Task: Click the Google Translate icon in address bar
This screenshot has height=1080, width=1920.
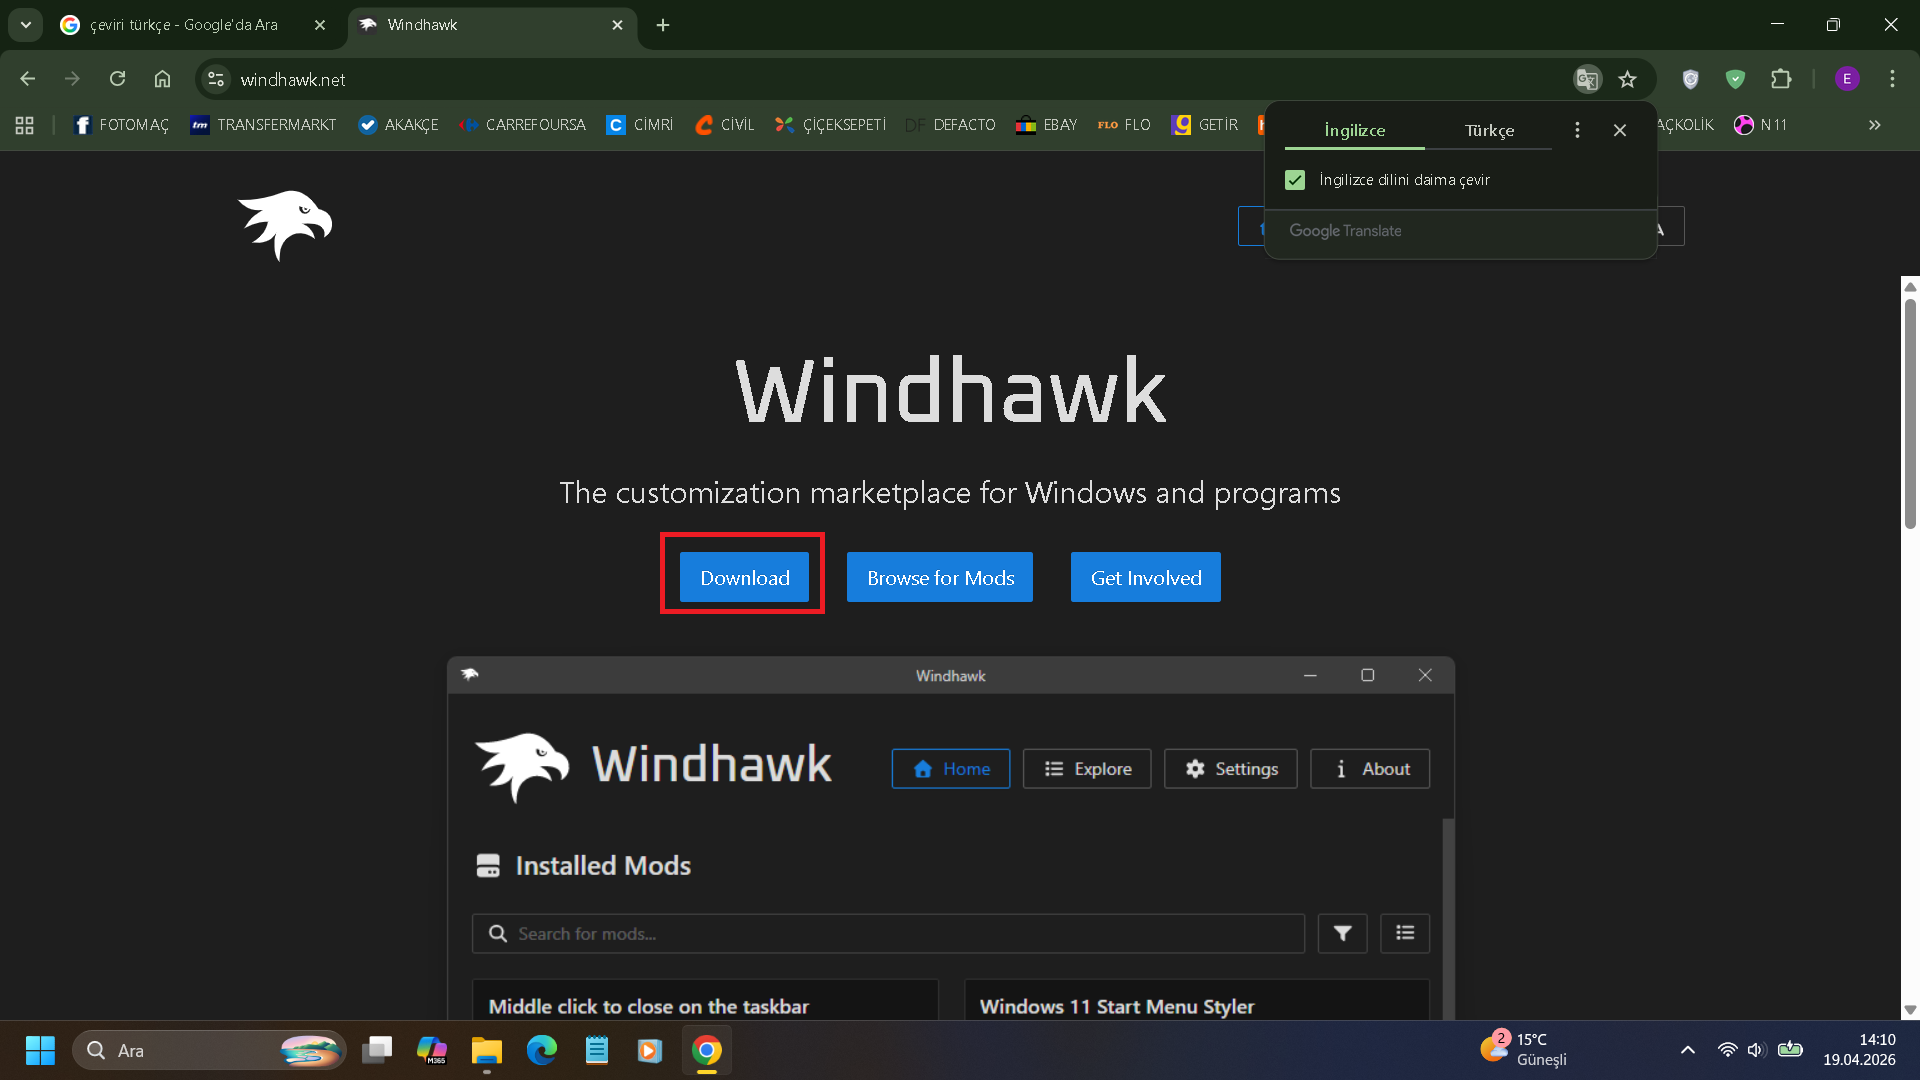Action: [1587, 79]
